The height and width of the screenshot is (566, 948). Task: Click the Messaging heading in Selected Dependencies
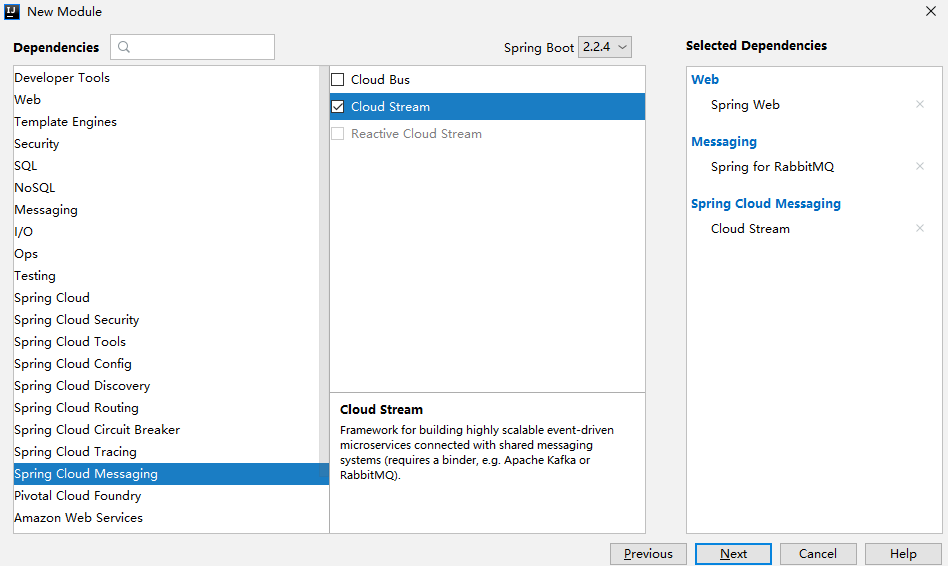(724, 142)
